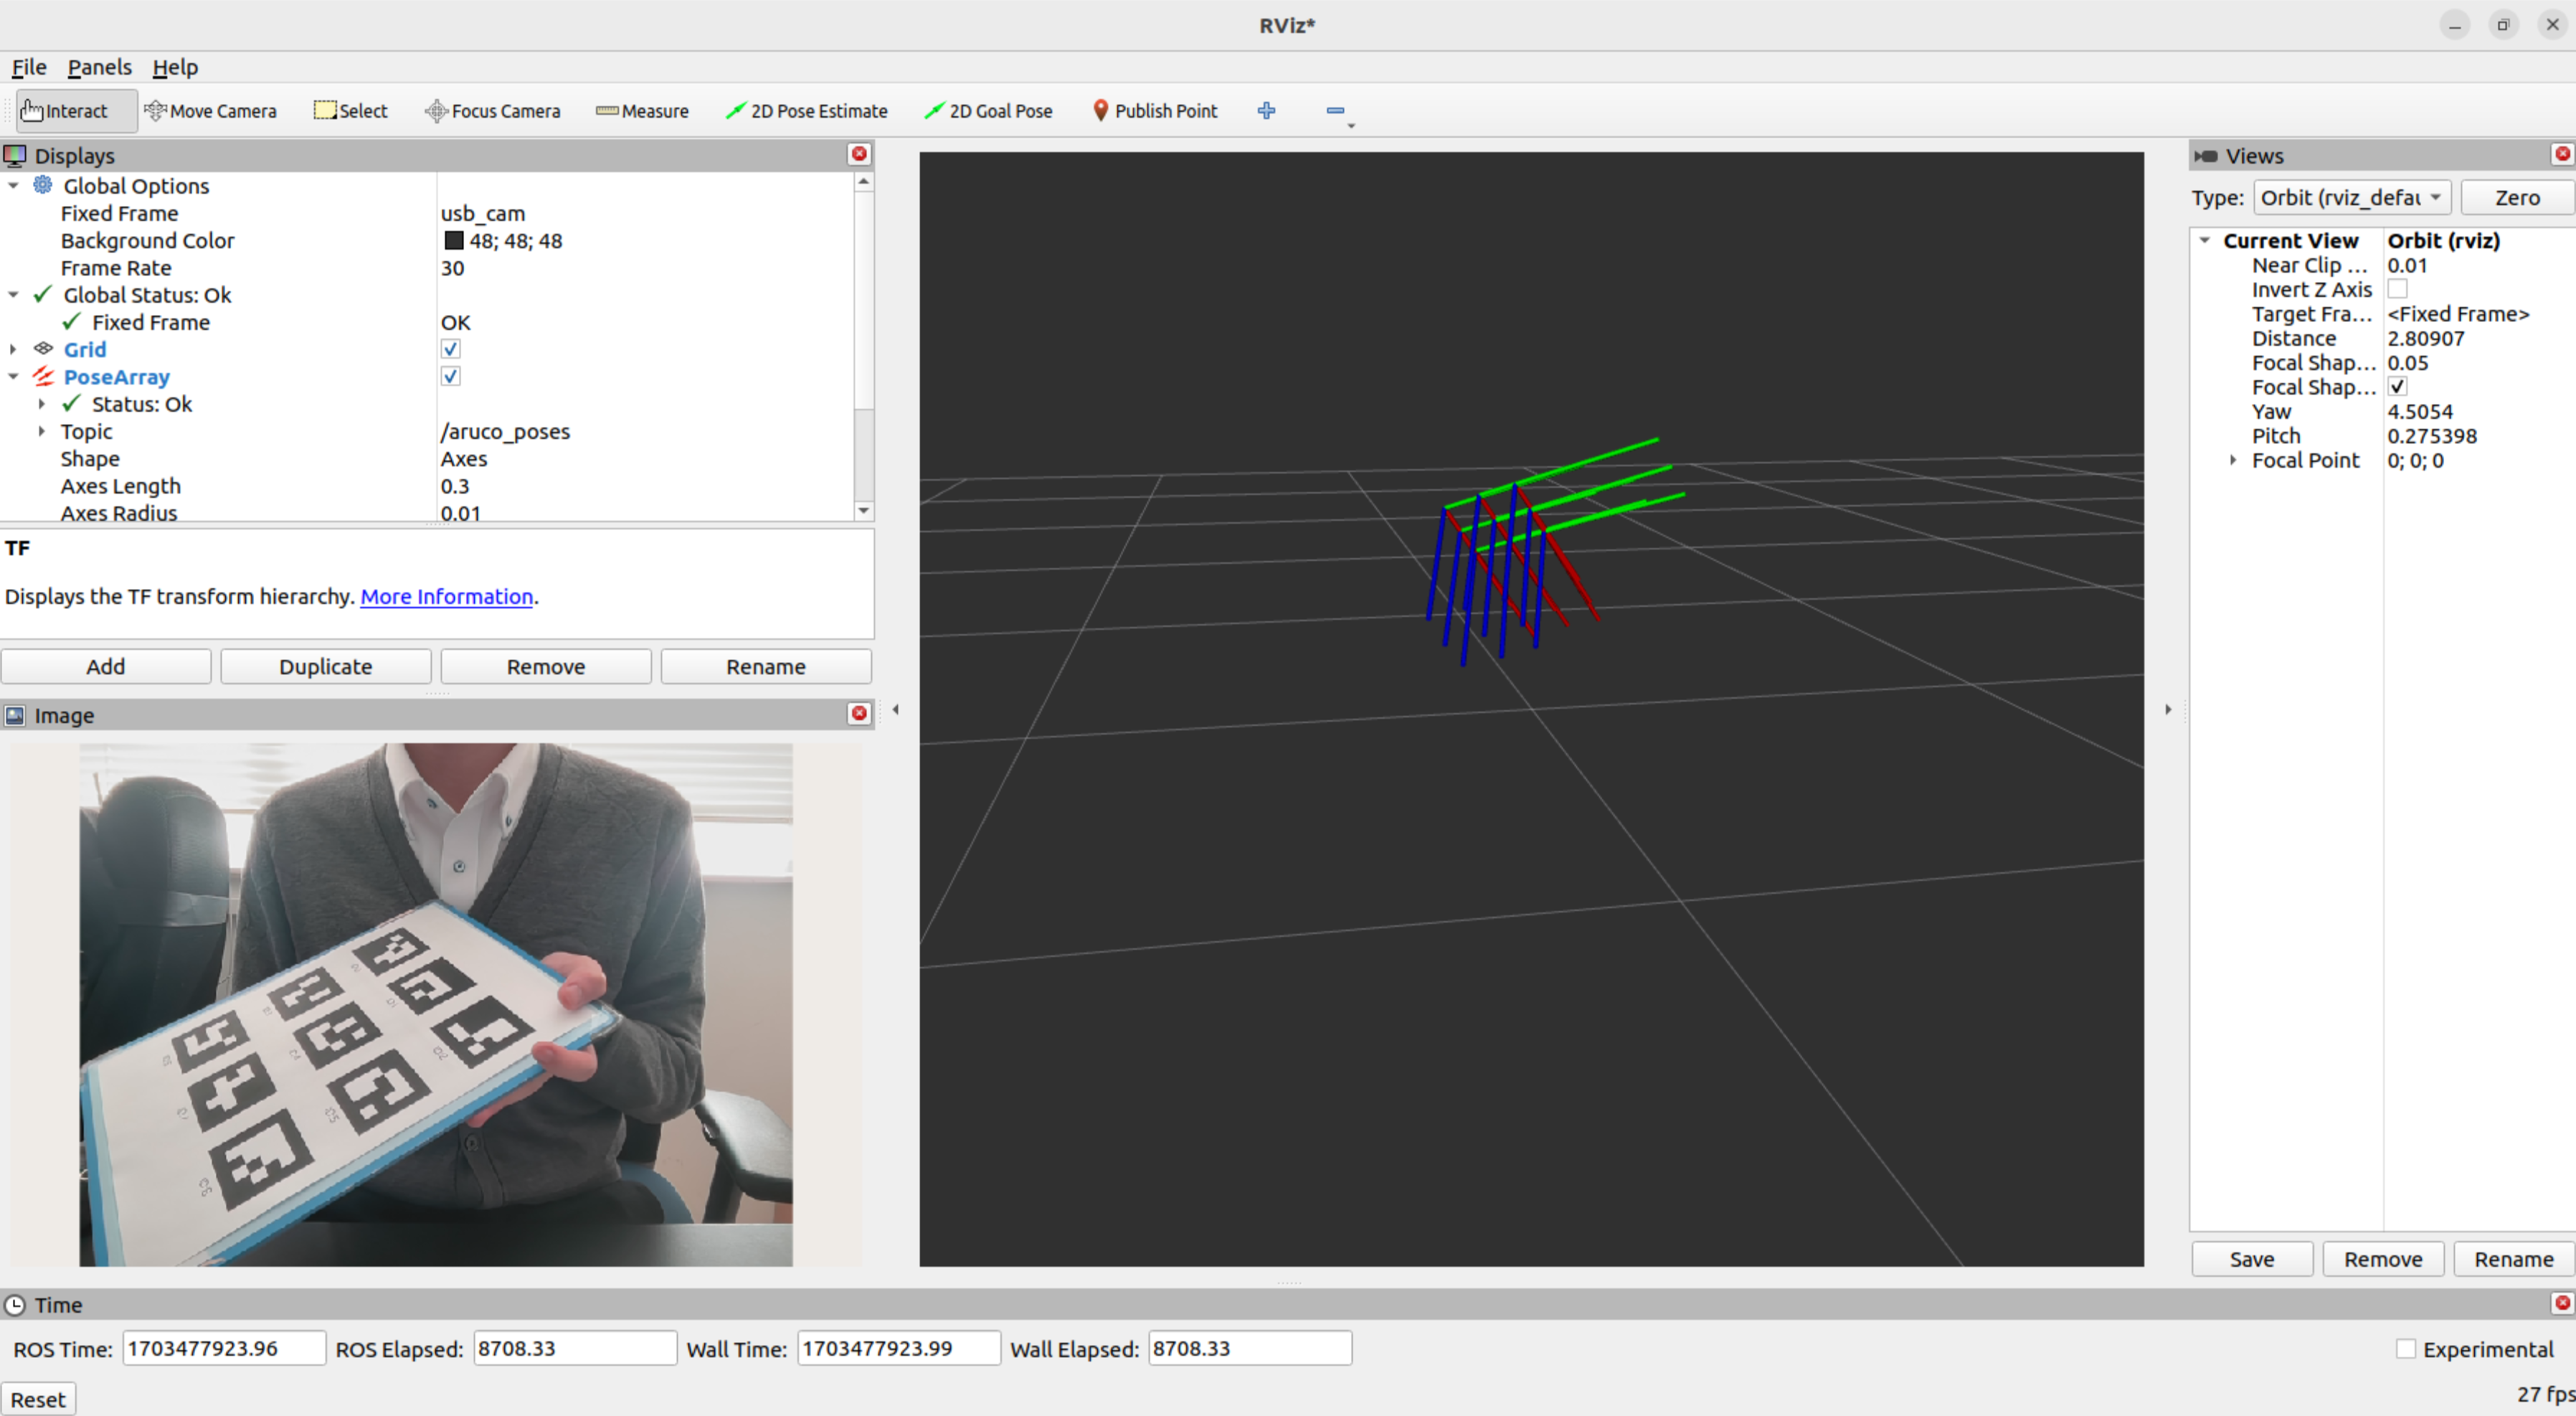
Task: Choose the Select tool
Action: [351, 111]
